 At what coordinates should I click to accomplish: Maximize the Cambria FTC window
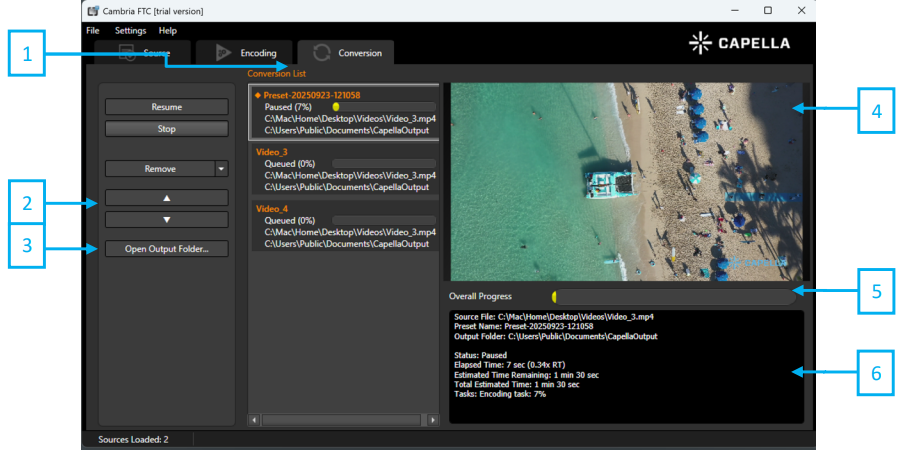[x=768, y=10]
